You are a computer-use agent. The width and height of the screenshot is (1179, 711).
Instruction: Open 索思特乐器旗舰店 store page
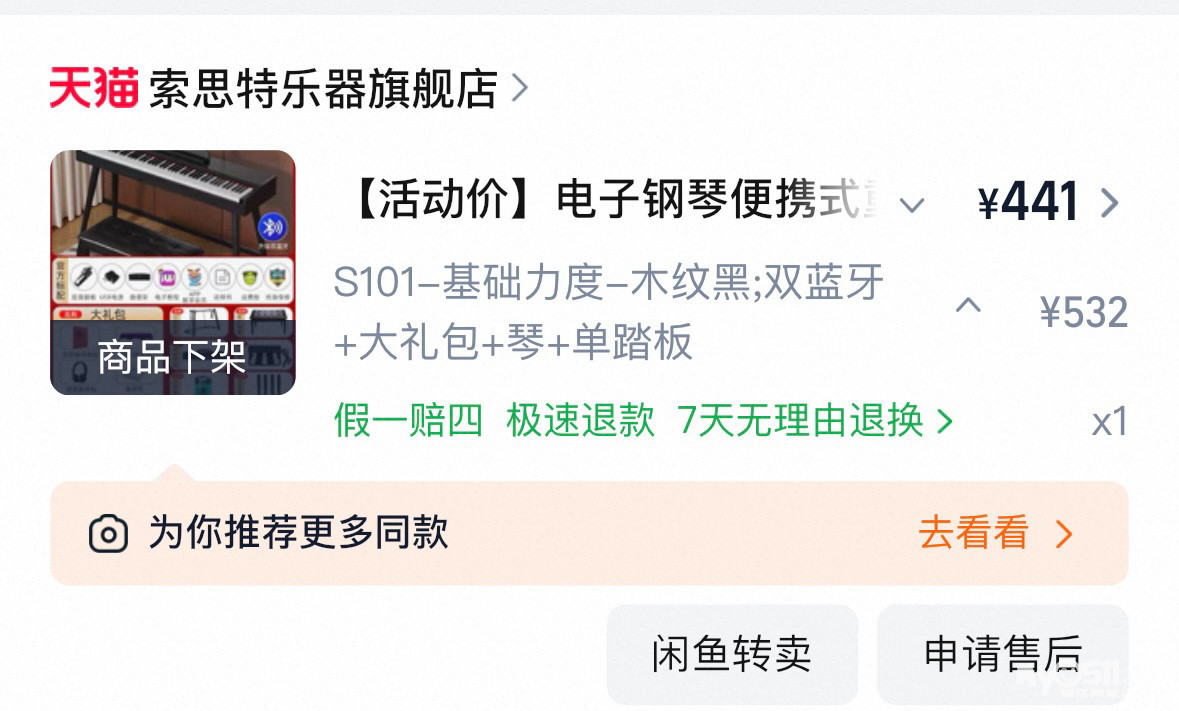[x=323, y=89]
